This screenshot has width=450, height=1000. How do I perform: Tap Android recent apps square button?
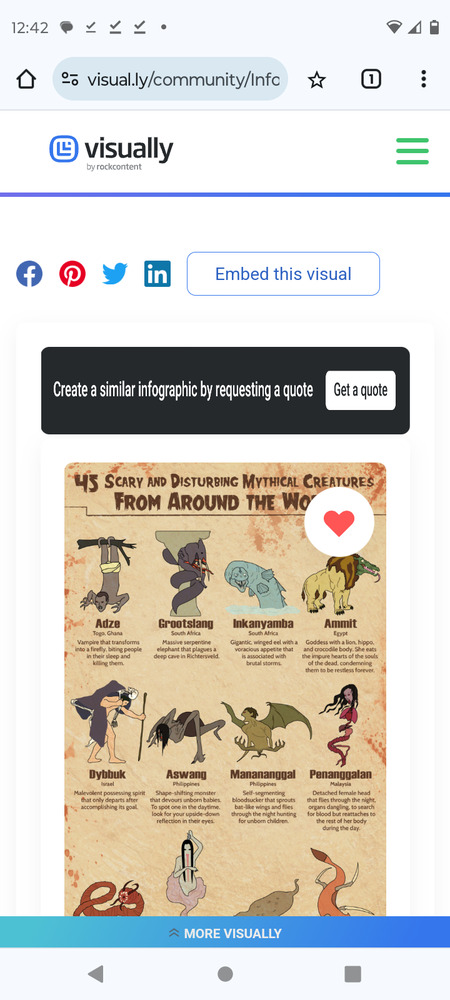coord(352,974)
